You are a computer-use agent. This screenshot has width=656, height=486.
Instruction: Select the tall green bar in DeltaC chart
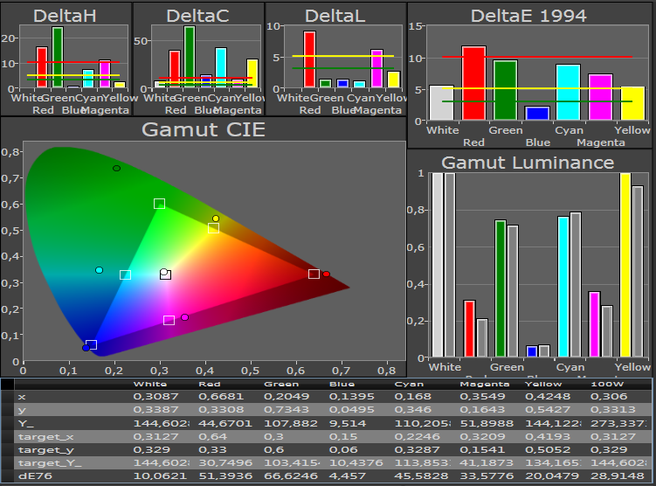click(190, 57)
